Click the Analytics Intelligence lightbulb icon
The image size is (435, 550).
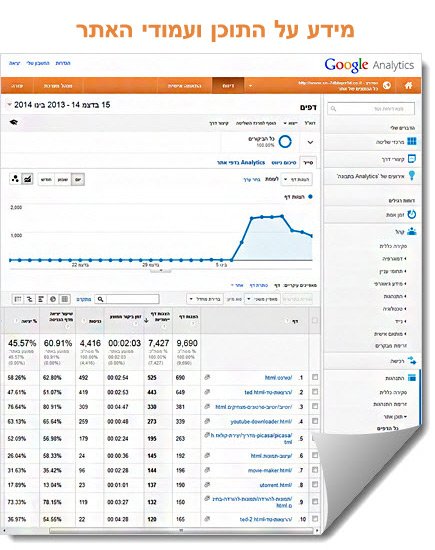point(412,176)
